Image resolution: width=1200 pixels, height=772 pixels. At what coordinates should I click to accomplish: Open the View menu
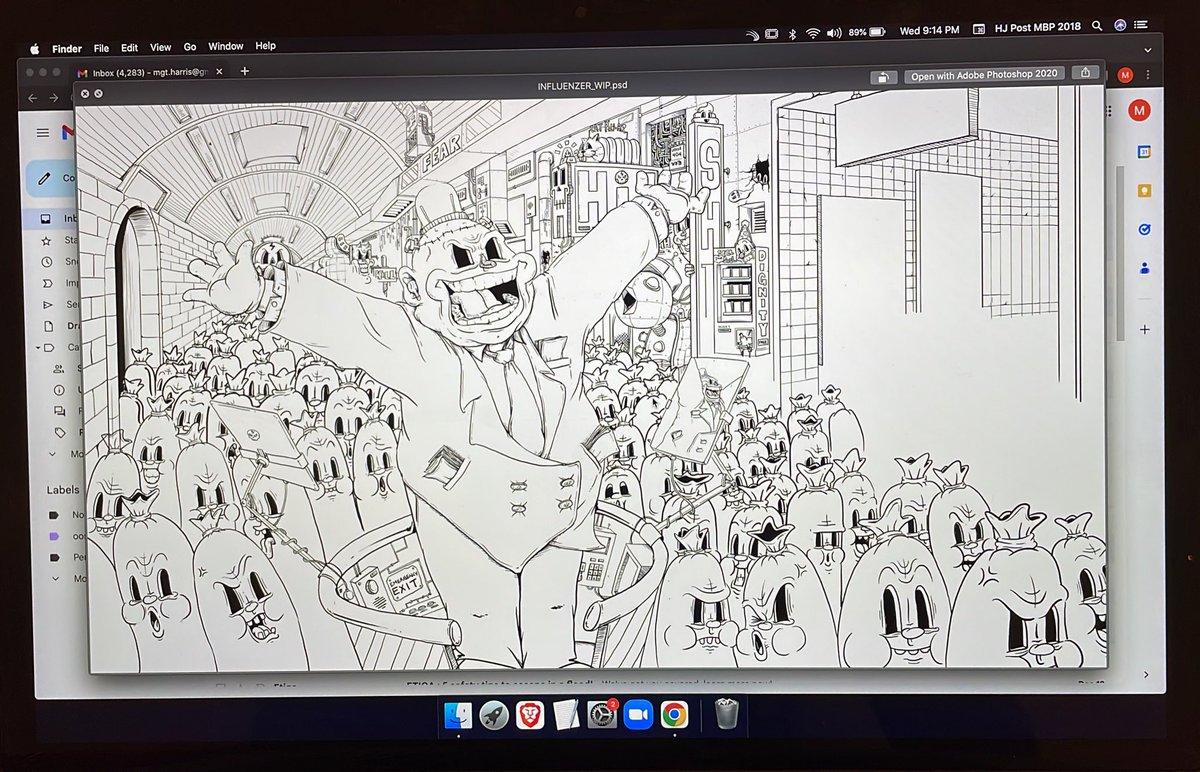pyautogui.click(x=160, y=47)
